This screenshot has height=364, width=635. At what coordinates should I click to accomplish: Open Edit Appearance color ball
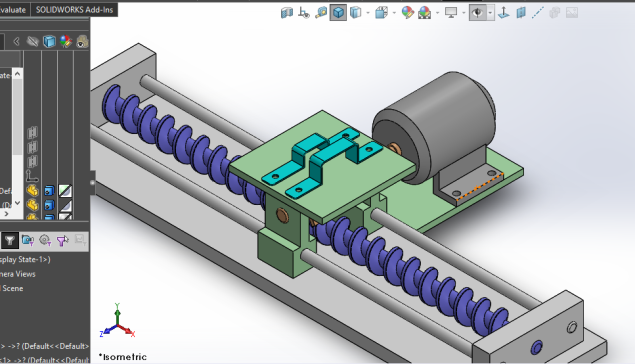[x=407, y=13]
